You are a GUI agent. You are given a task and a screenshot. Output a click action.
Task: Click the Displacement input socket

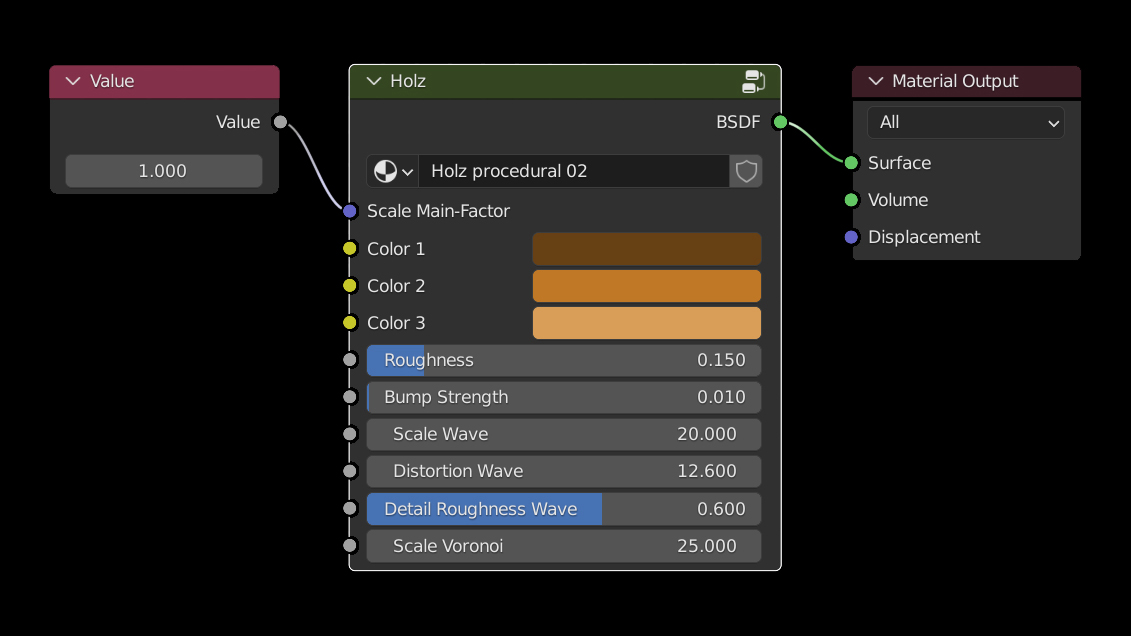[x=851, y=237]
